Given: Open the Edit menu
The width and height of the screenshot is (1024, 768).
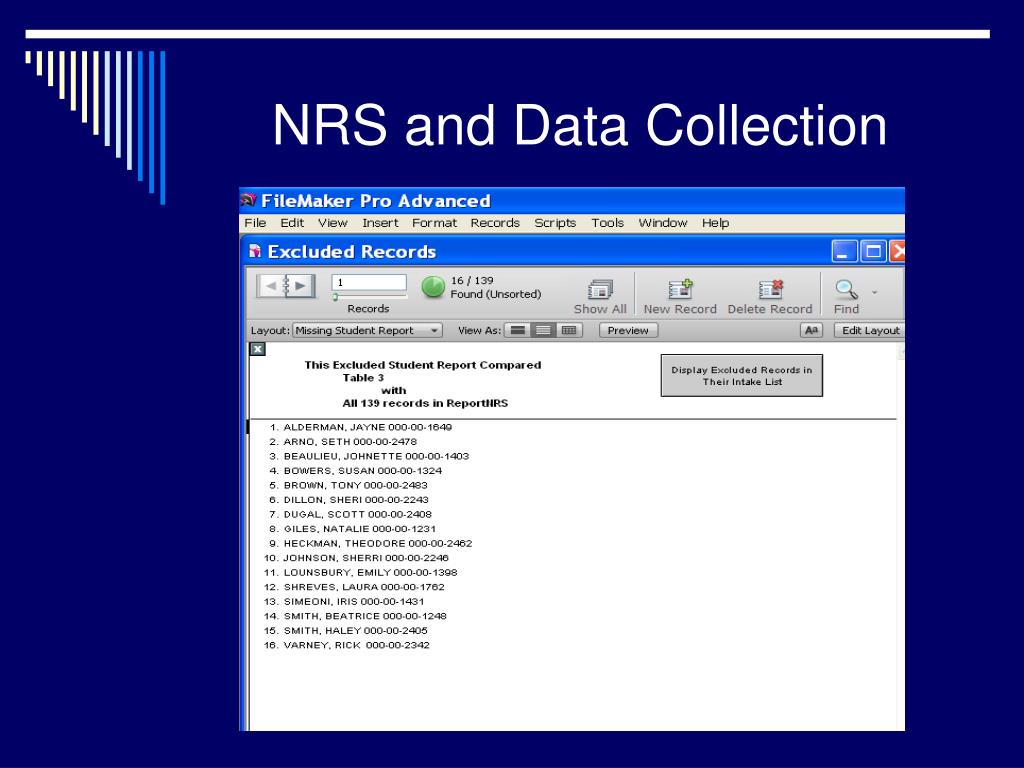Looking at the screenshot, I should (x=292, y=223).
